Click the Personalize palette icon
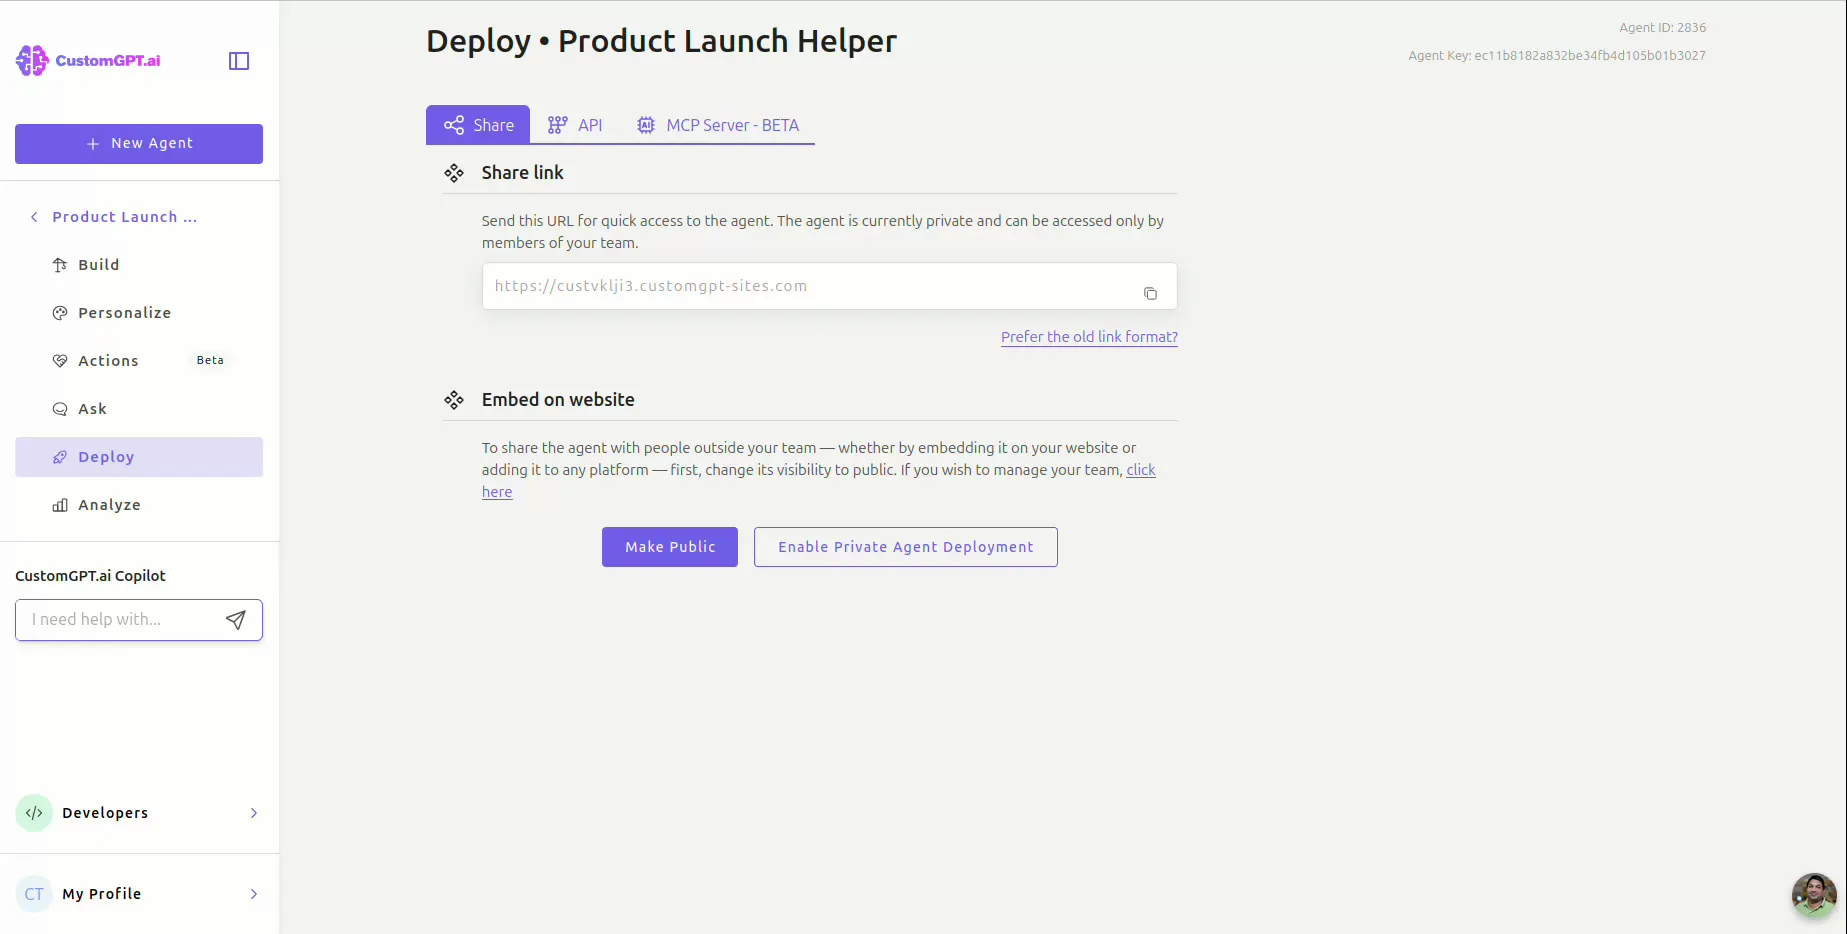This screenshot has width=1847, height=934. click(x=60, y=313)
